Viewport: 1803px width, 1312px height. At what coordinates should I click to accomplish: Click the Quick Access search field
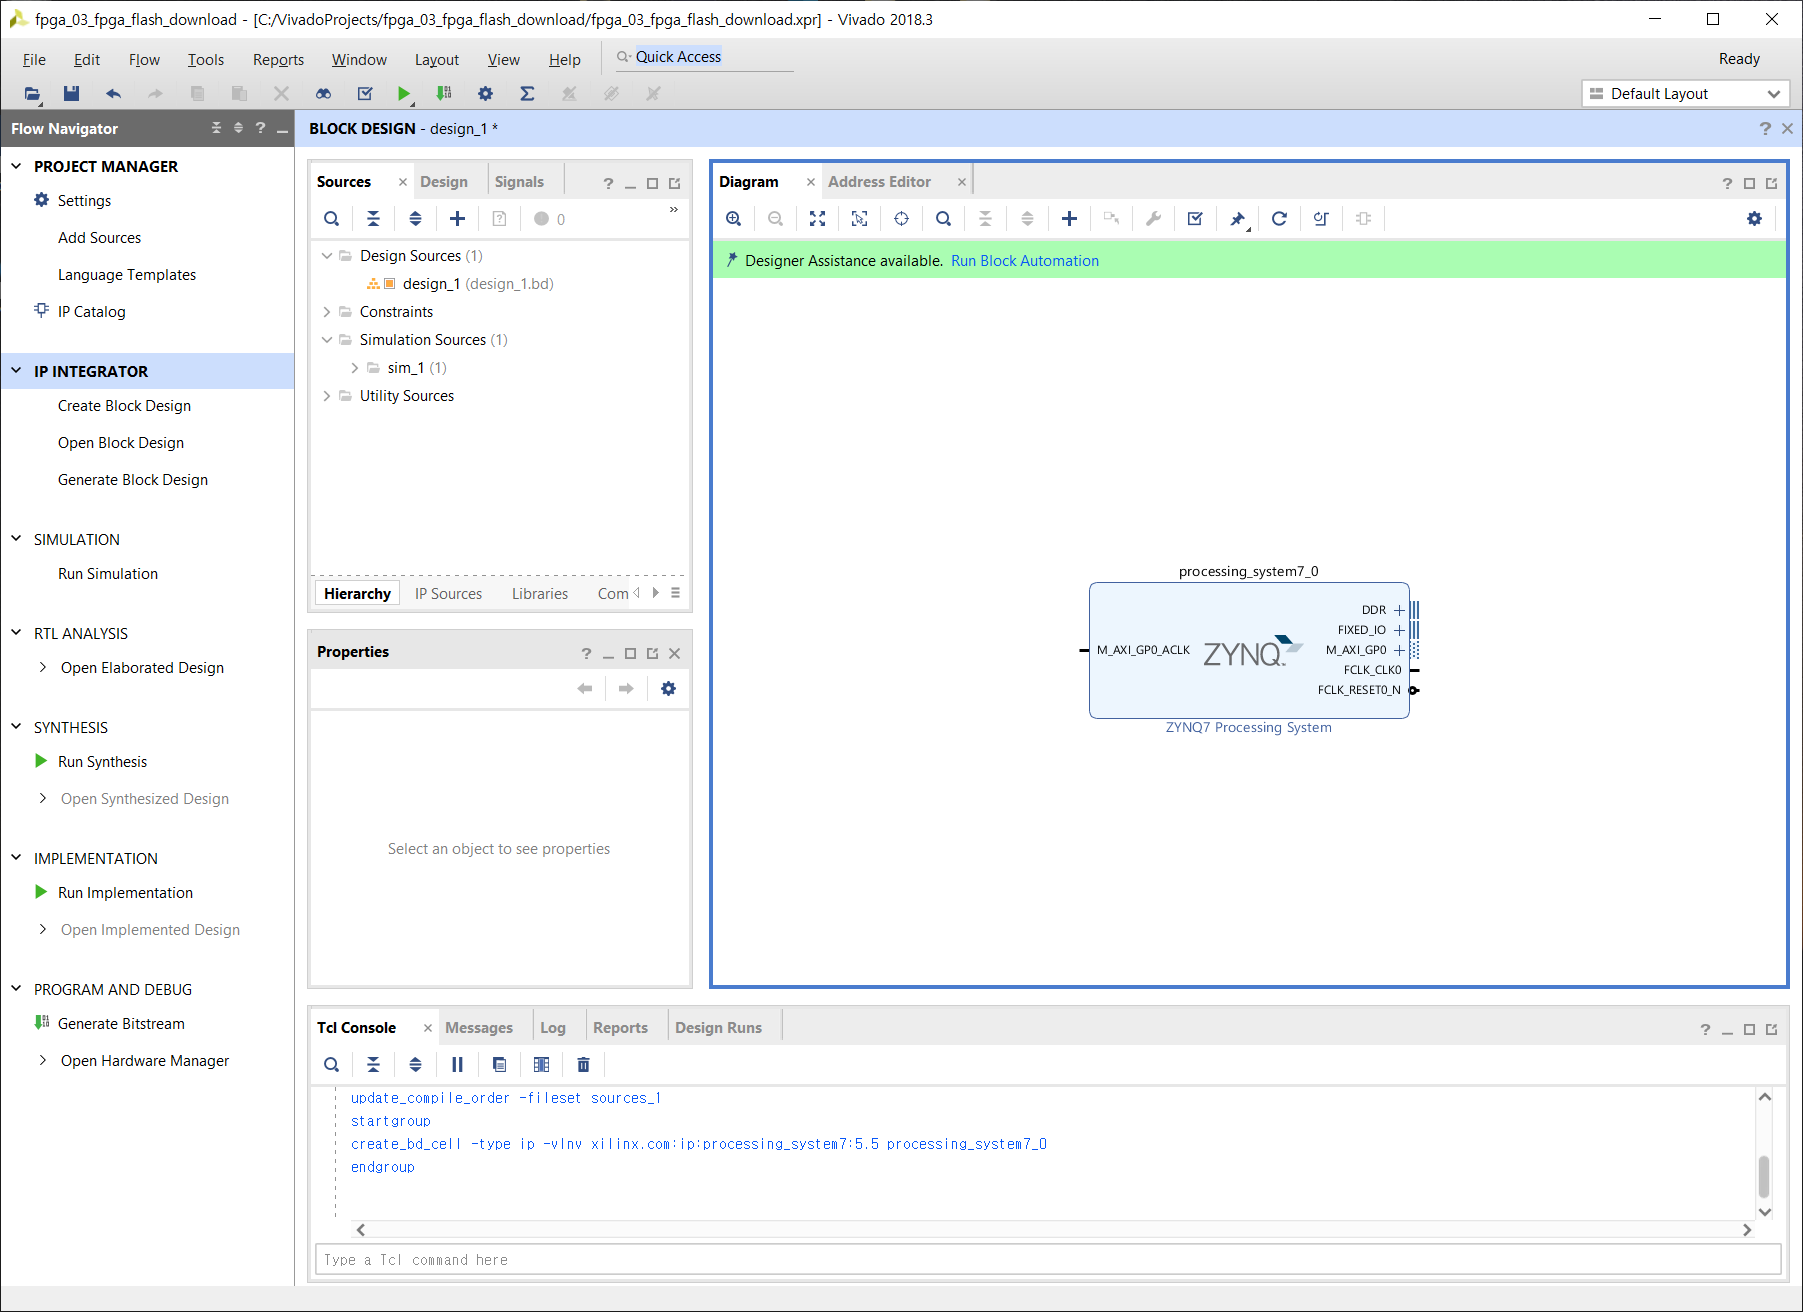pyautogui.click(x=704, y=57)
